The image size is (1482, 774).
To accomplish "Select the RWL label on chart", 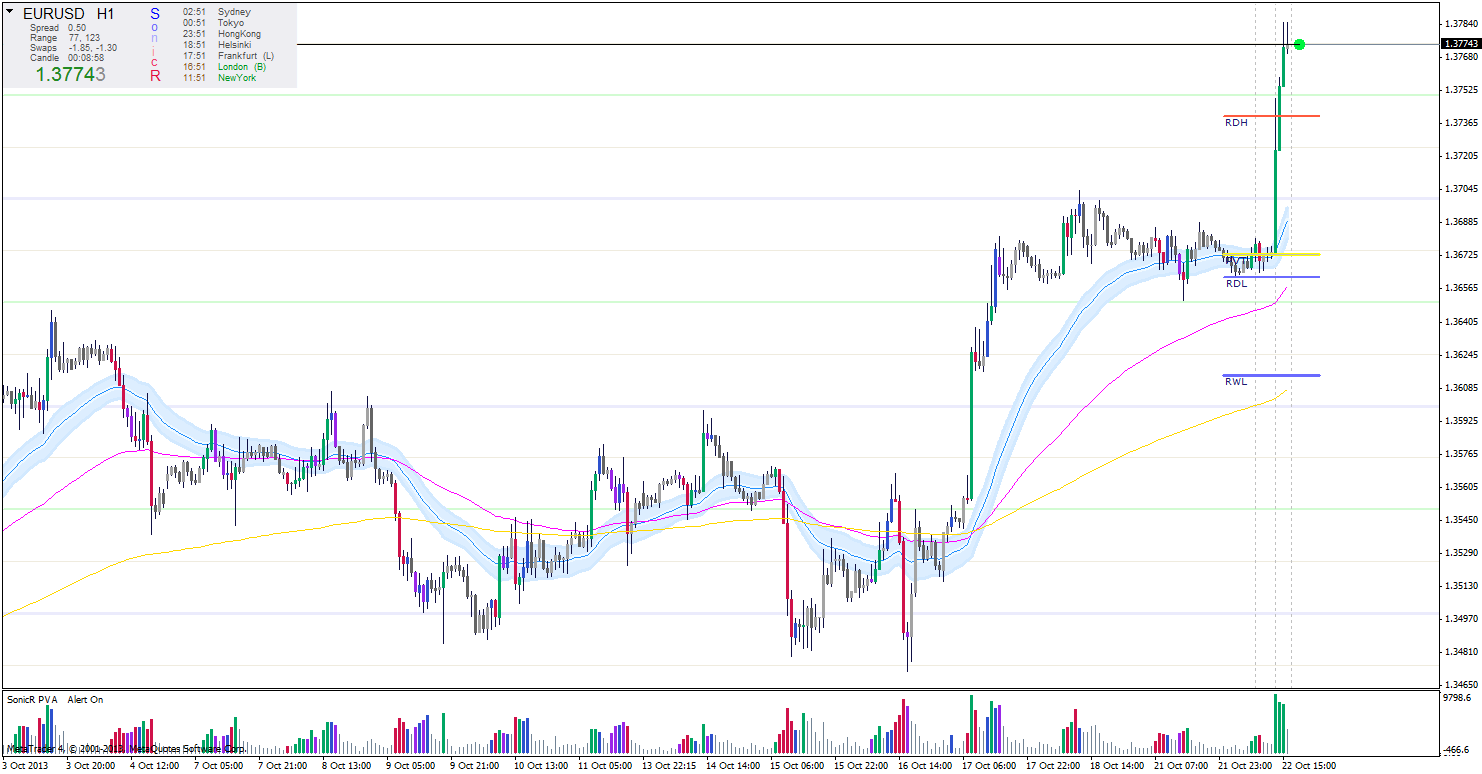I will point(1236,382).
